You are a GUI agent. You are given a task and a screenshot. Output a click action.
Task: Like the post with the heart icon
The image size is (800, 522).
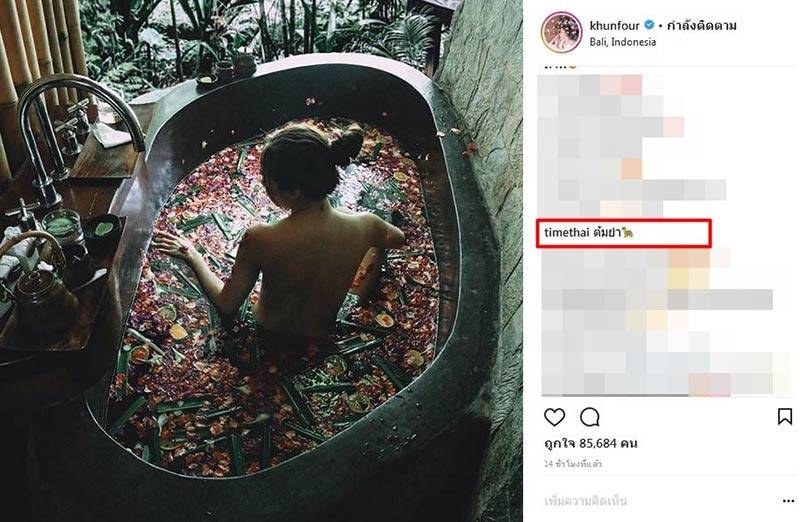554,417
